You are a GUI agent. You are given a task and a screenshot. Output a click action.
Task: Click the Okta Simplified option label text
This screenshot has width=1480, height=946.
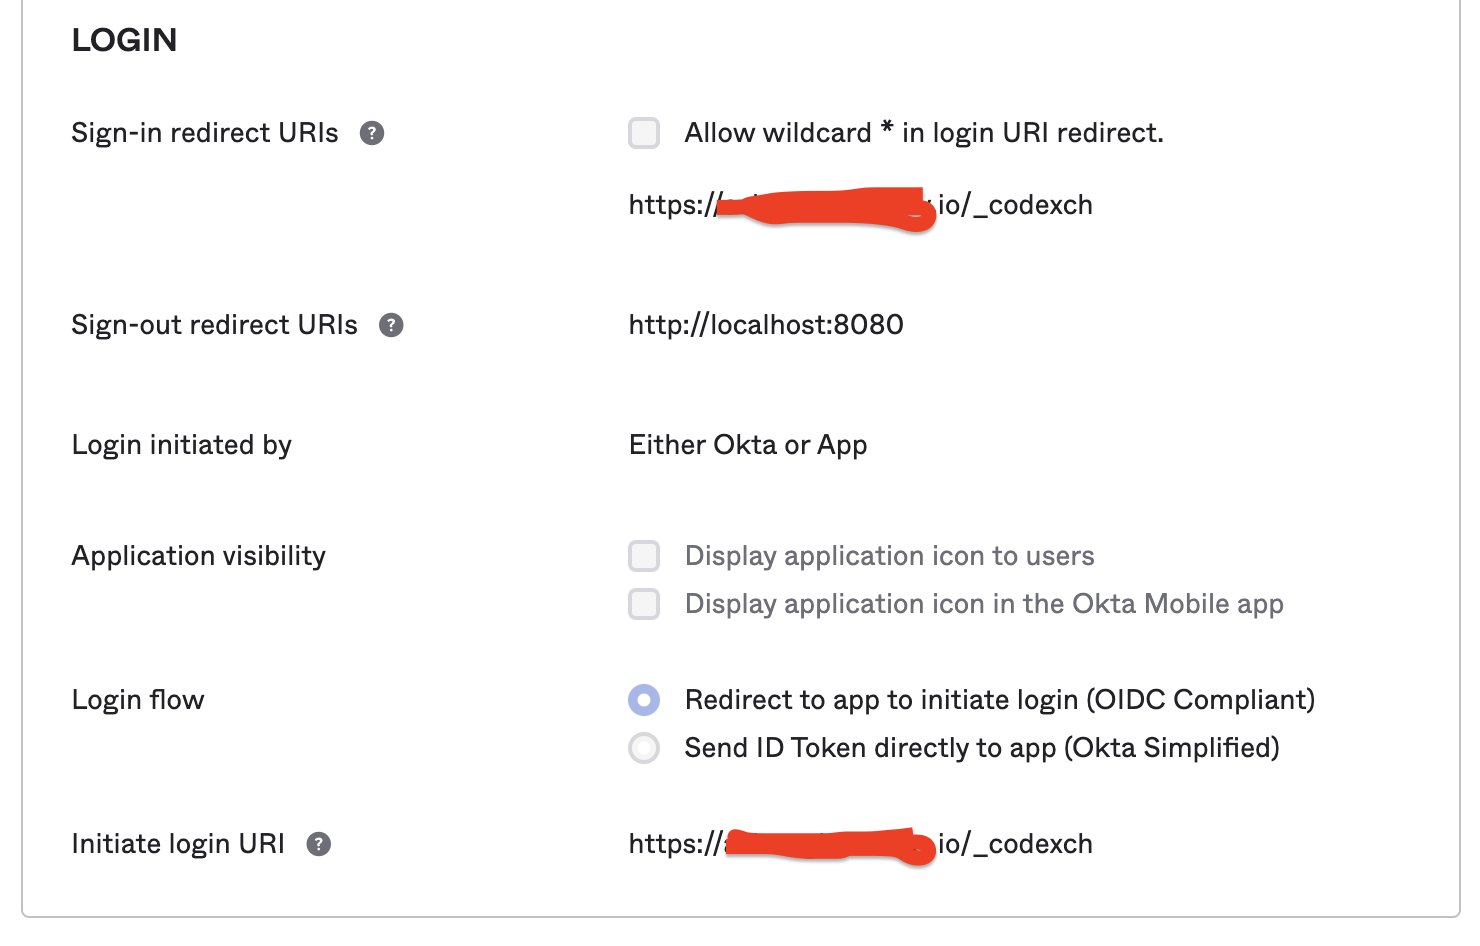(980, 747)
